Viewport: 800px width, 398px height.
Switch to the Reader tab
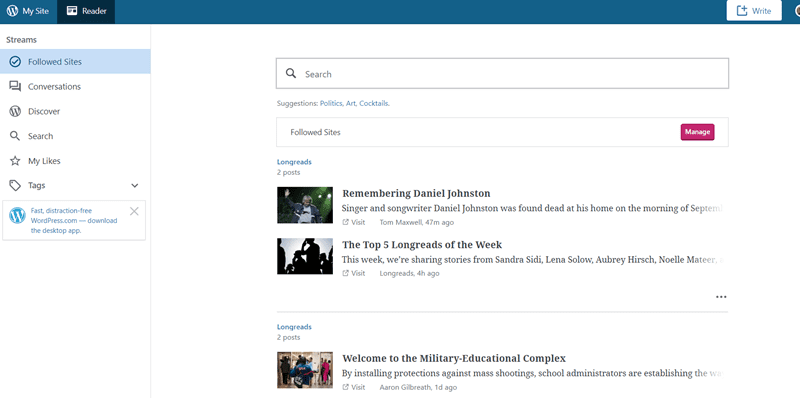(86, 11)
